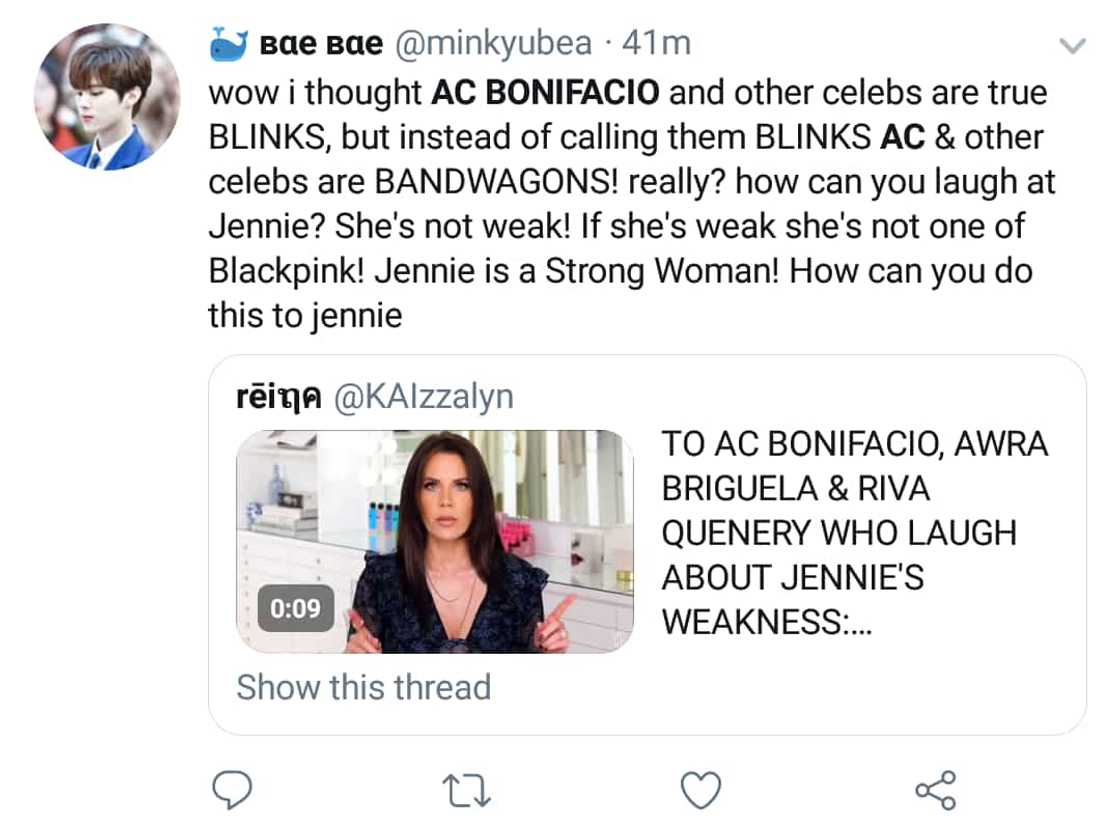Click the Show this thread link
This screenshot has height=827, width=1120.
(363, 688)
